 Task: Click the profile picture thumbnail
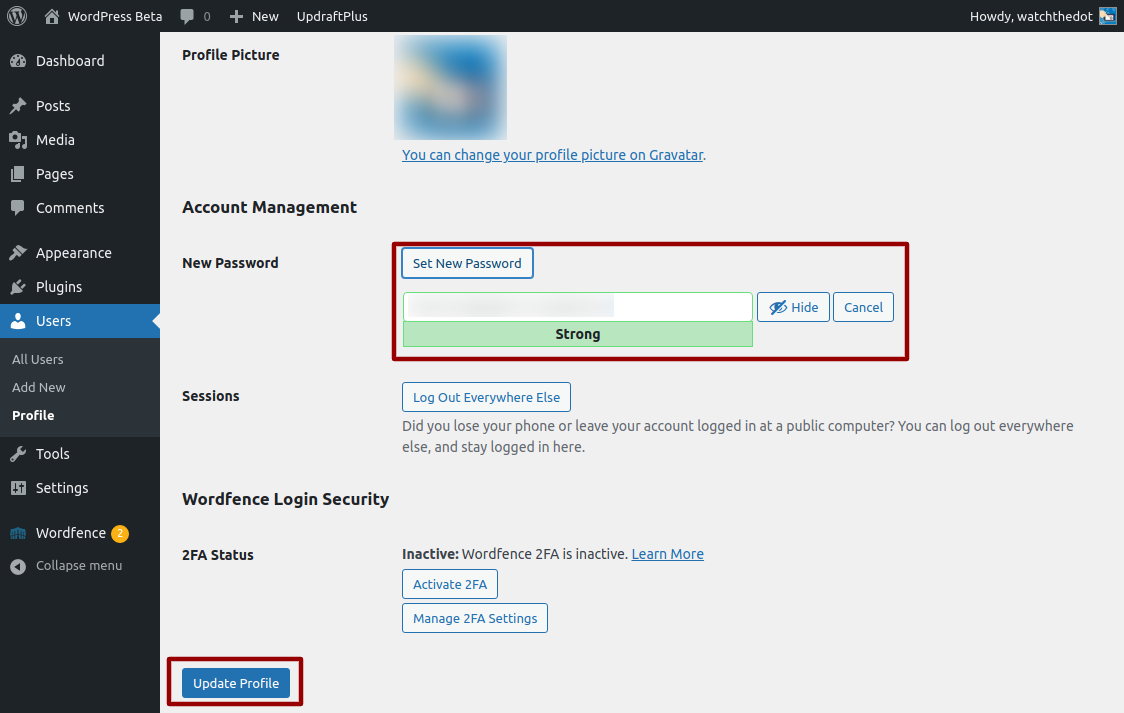tap(450, 87)
